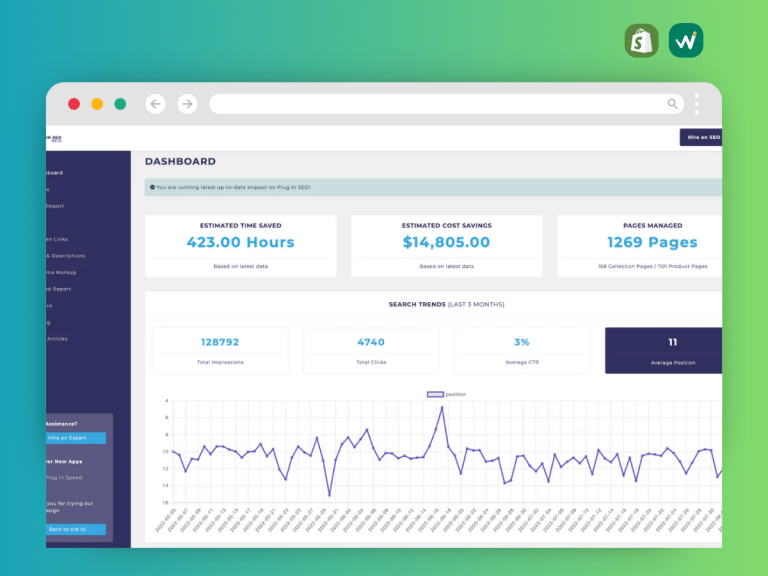The image size is (768, 576).
Task: Click the browser forward arrow button
Action: click(187, 104)
